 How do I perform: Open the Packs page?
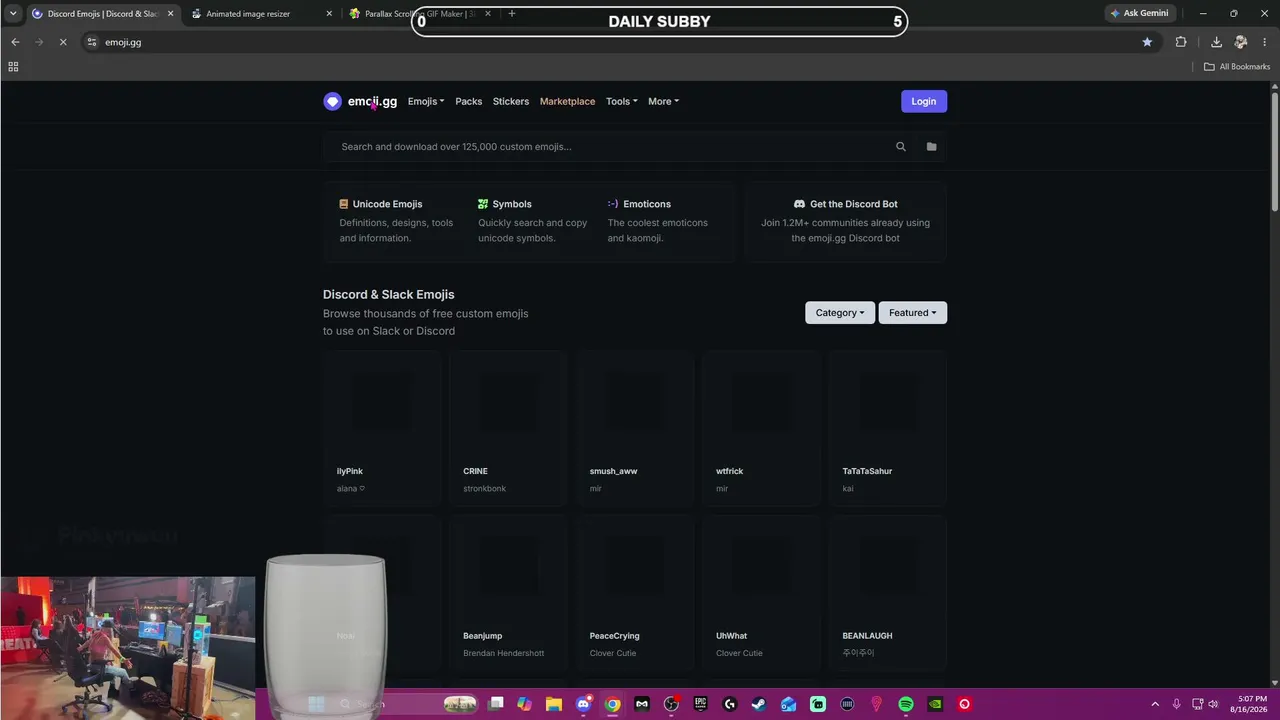(x=469, y=101)
